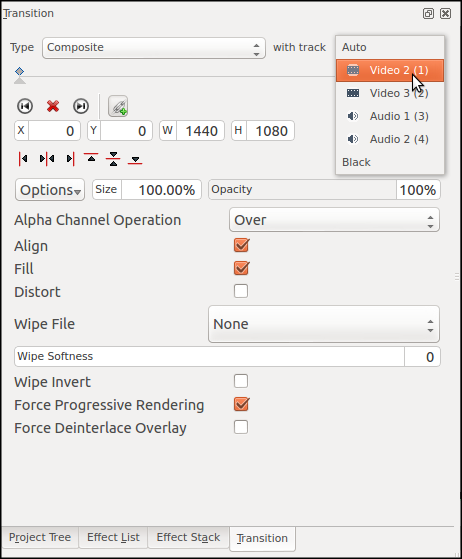Enable the Distort checkbox
The width and height of the screenshot is (462, 559).
pyautogui.click(x=241, y=291)
